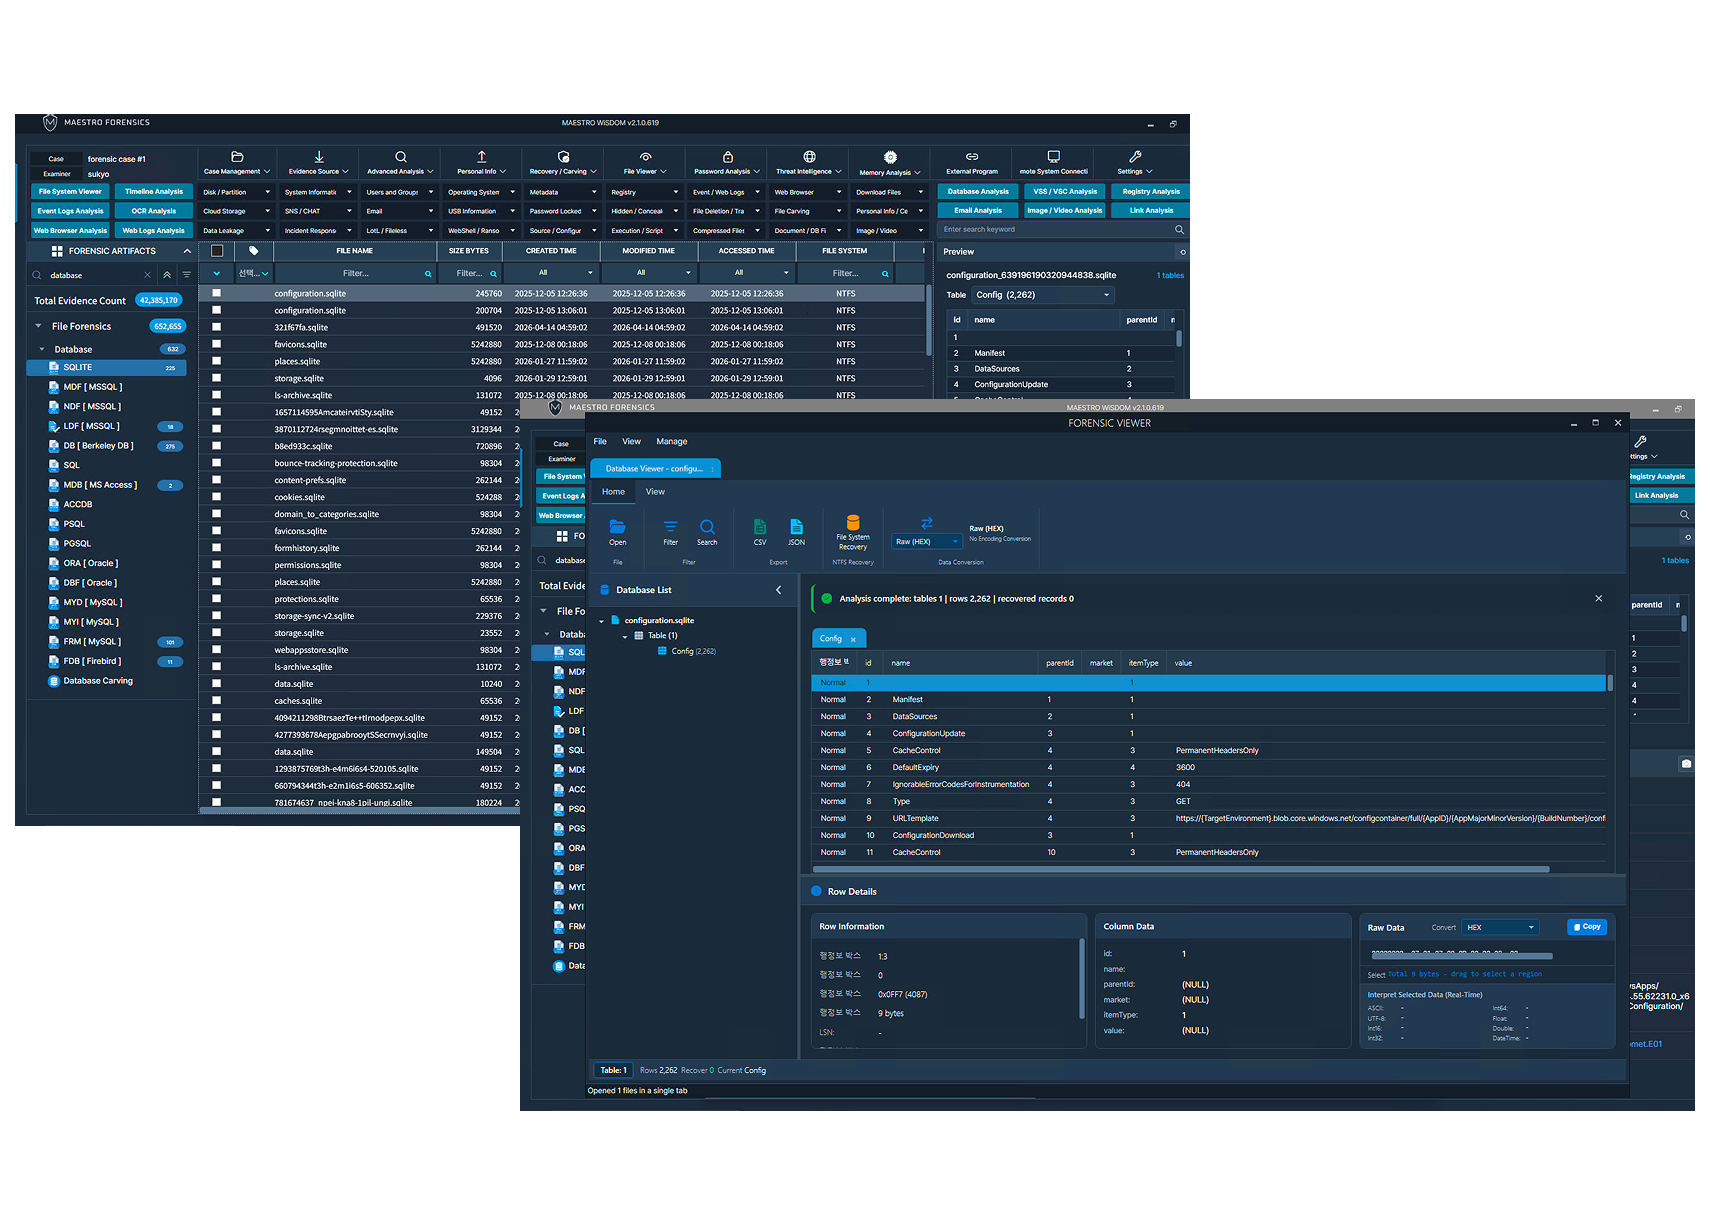This screenshot has width=1710, height=1224.
Task: Collapse the Database List panel
Action: tap(779, 590)
